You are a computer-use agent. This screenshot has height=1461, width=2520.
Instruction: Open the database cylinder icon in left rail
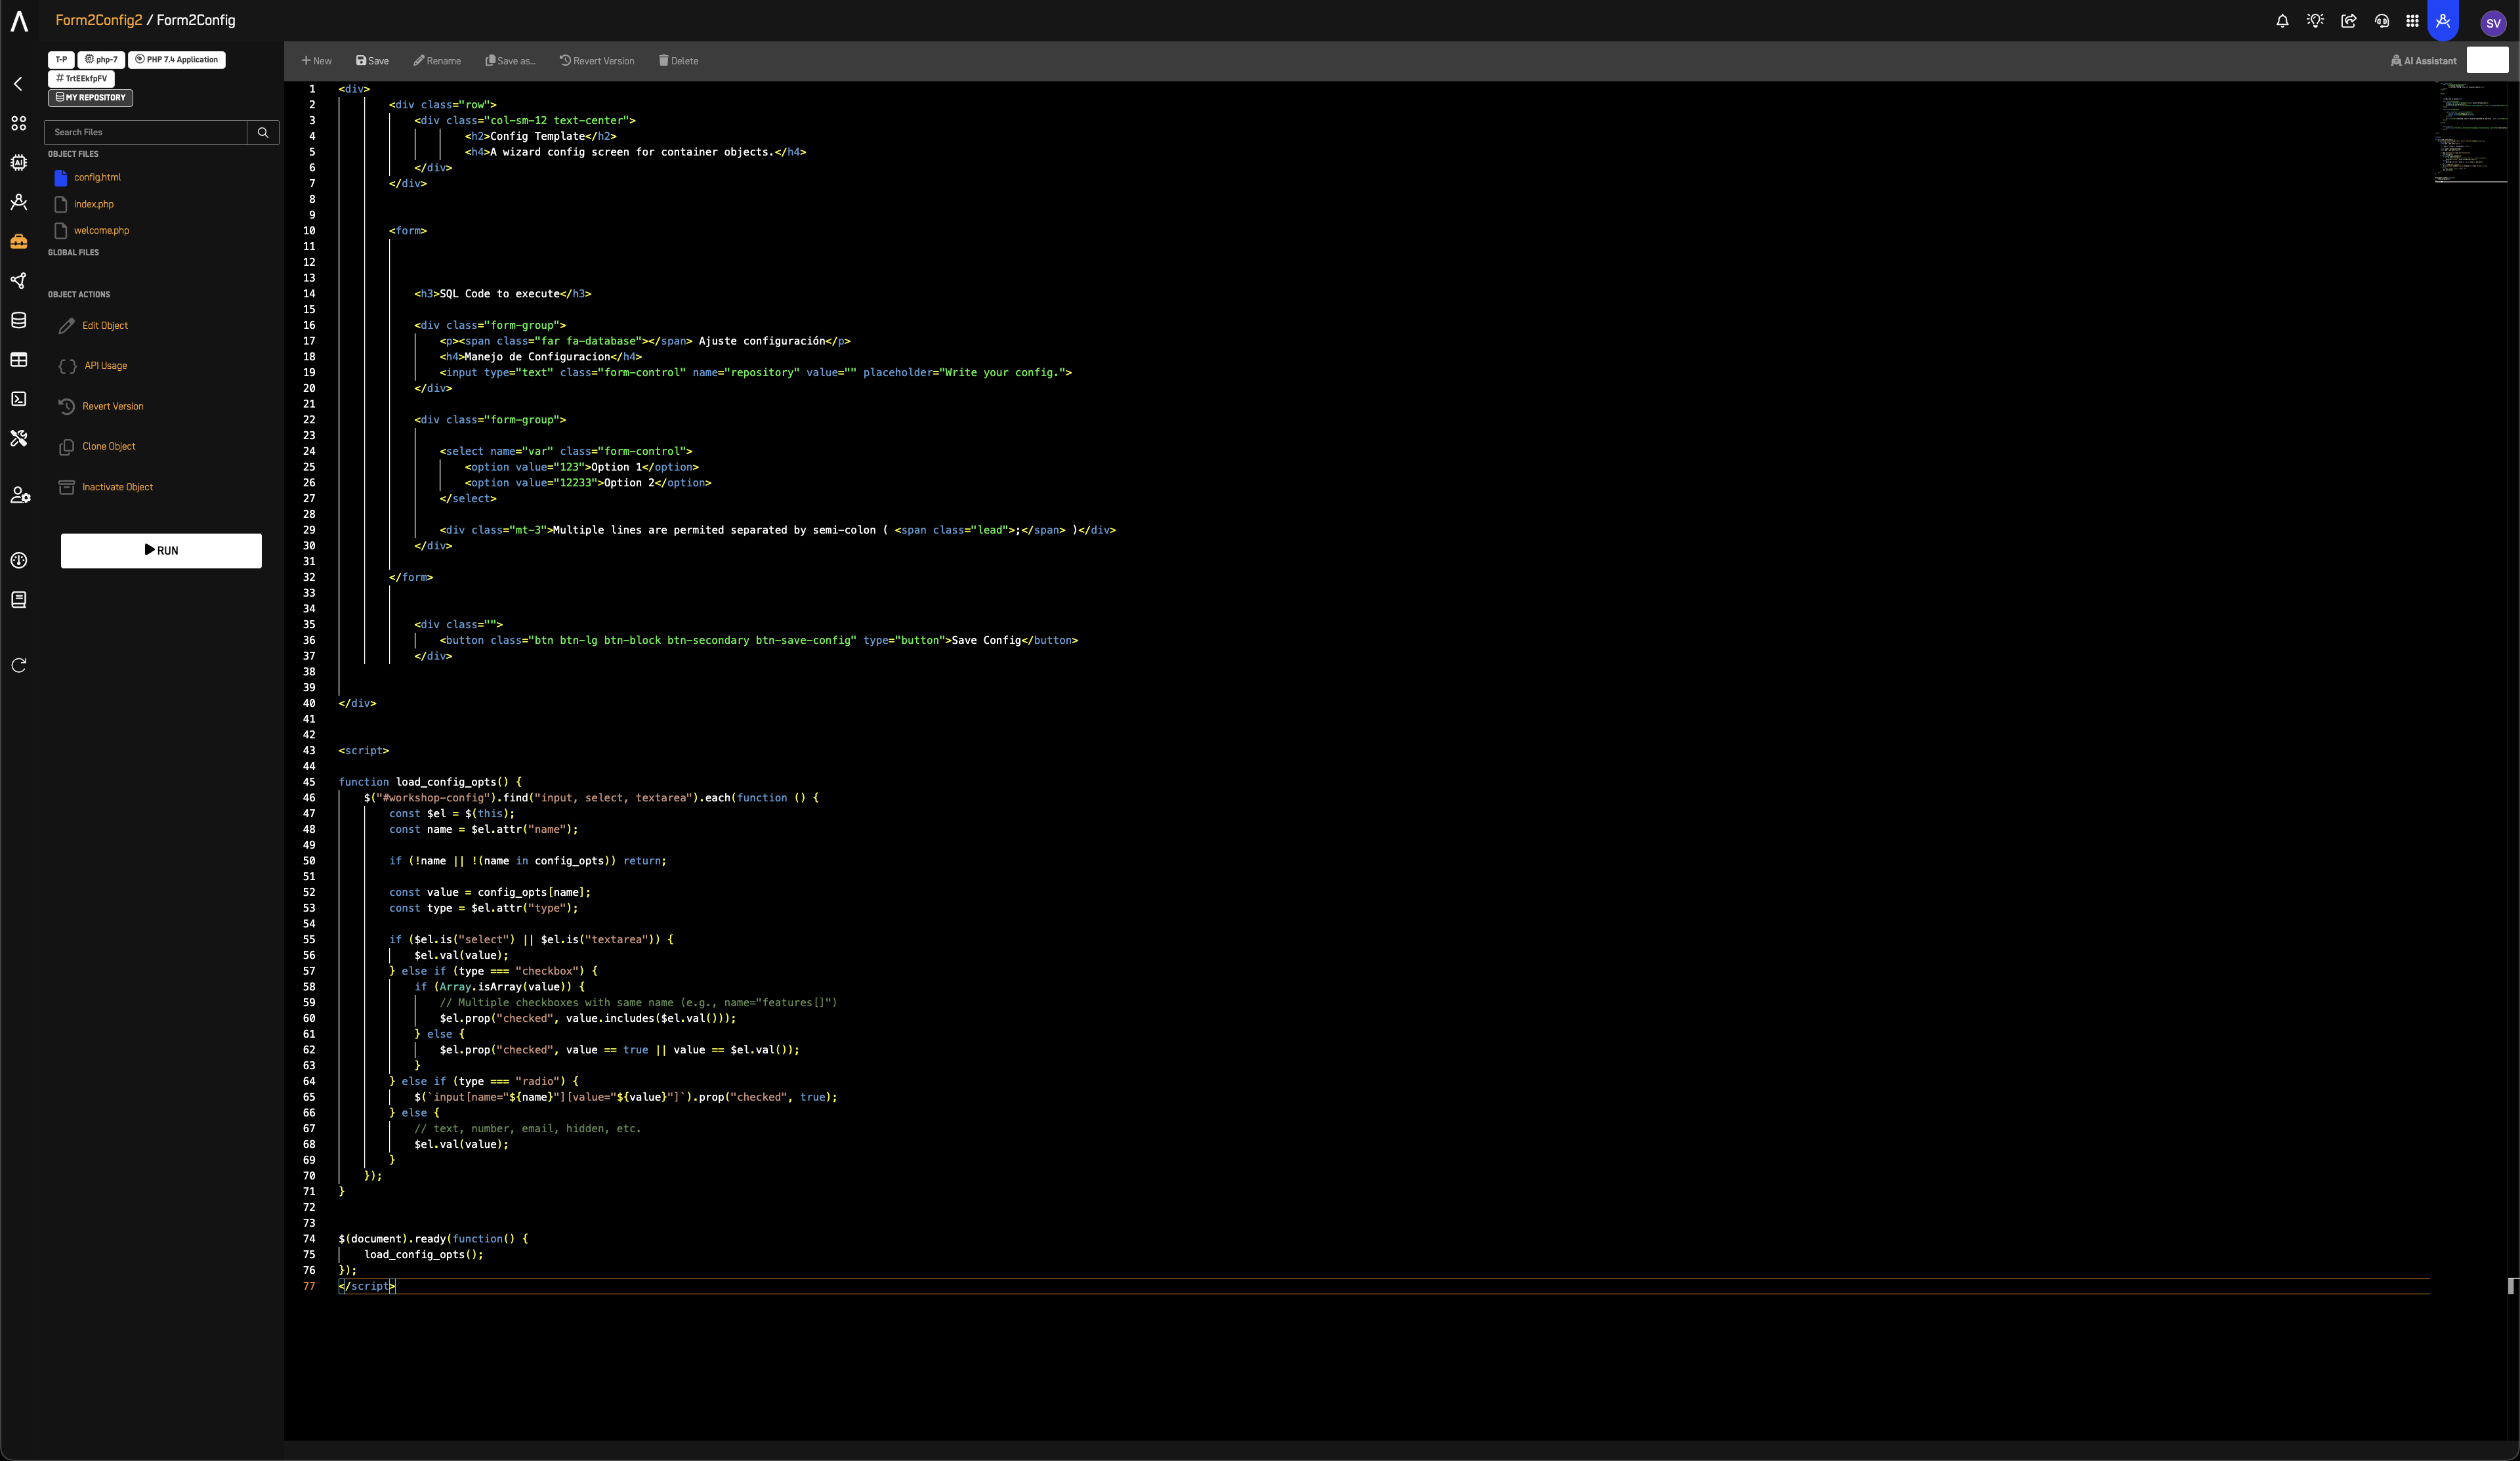coord(18,320)
